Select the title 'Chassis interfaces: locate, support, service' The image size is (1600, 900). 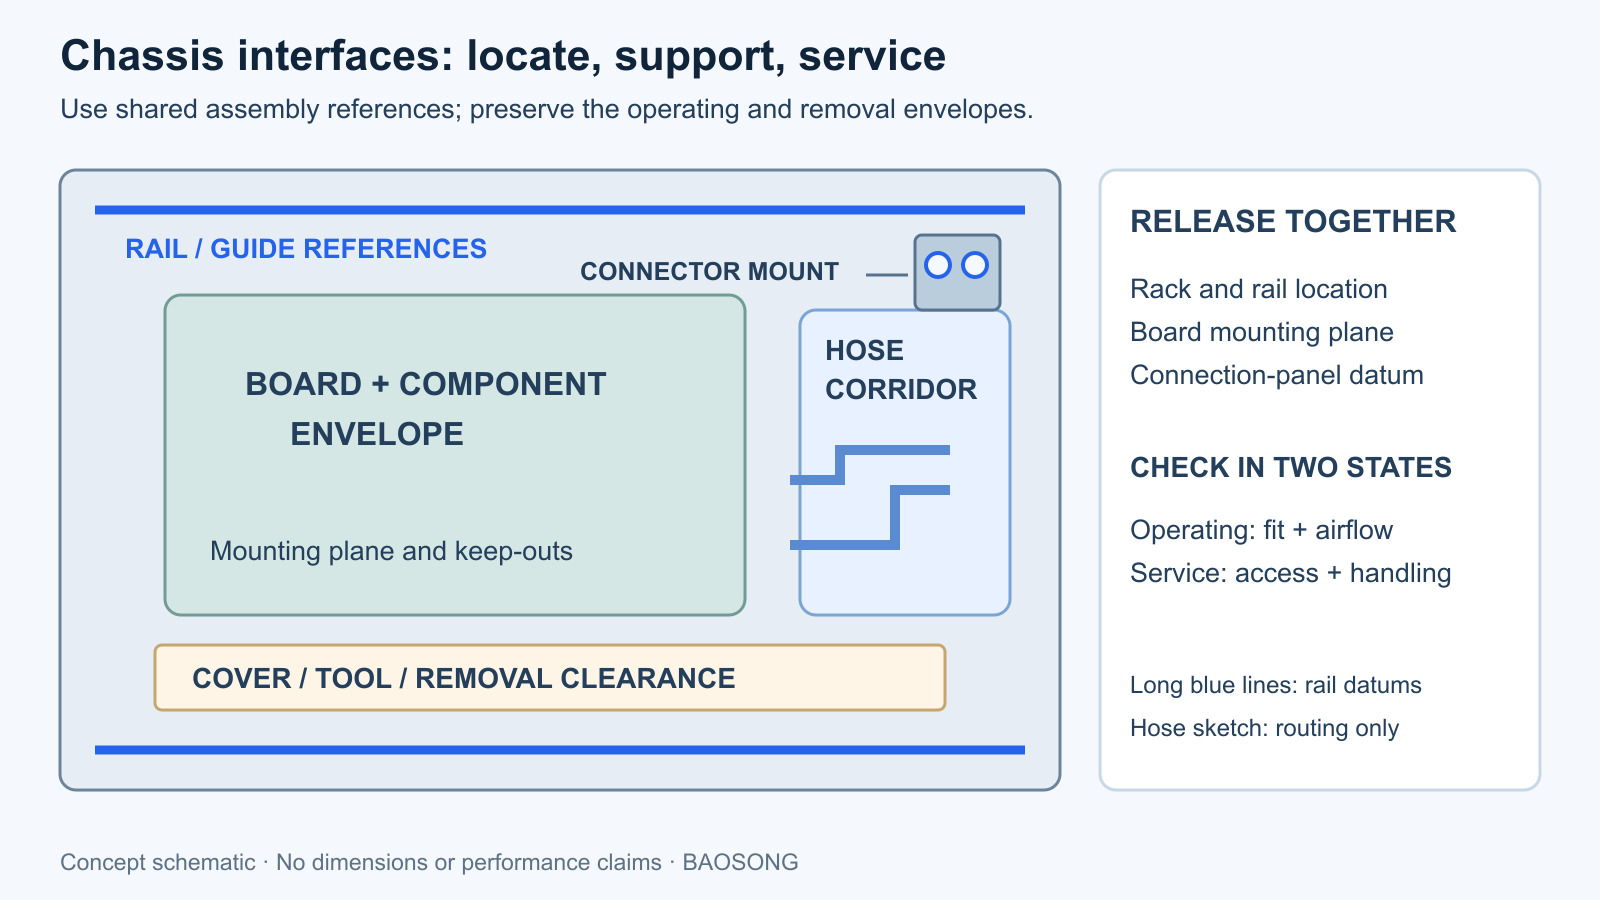point(503,56)
